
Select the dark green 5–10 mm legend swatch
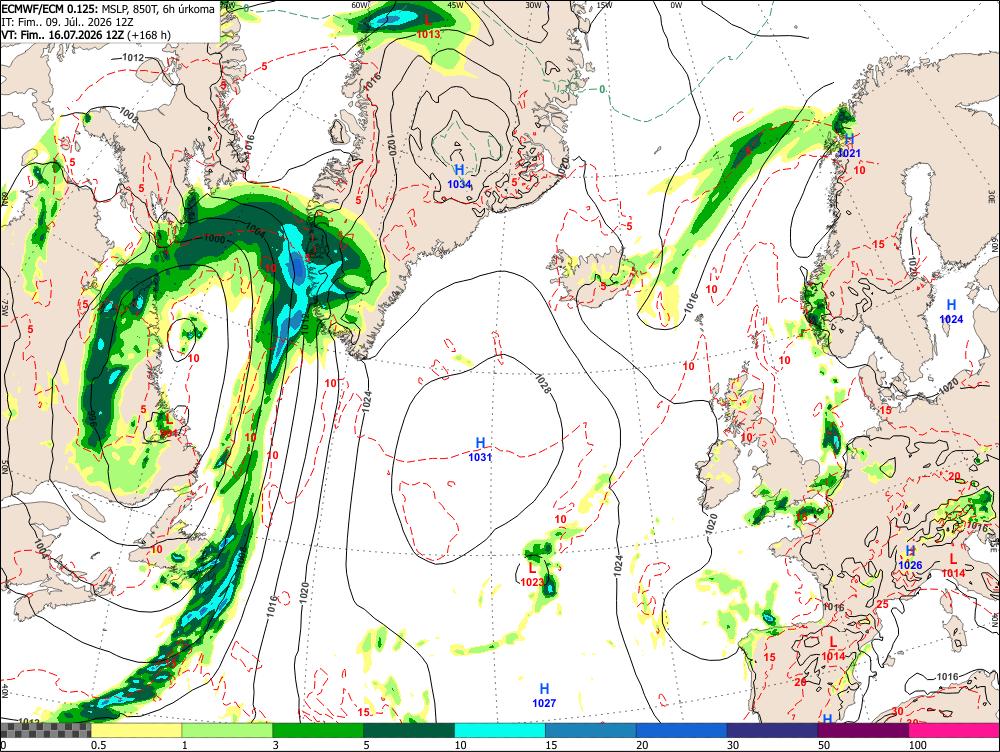click(x=409, y=730)
